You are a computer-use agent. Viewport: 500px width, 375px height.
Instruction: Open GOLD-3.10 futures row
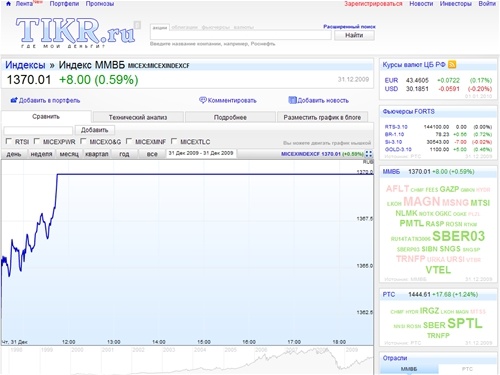coord(438,149)
